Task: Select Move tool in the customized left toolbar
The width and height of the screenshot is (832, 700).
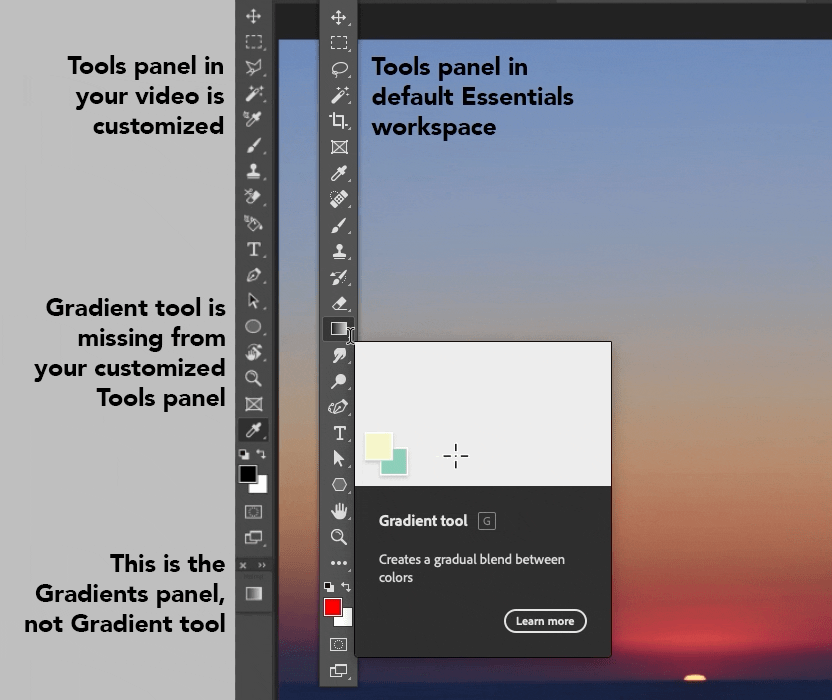Action: pos(253,16)
